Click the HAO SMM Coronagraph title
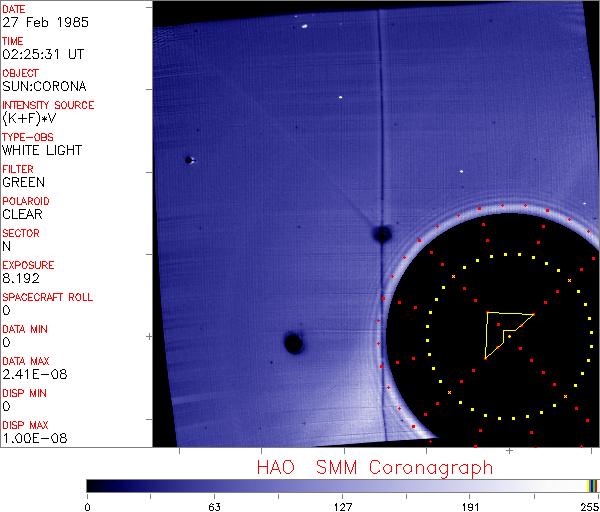The image size is (600, 512). (x=375, y=467)
